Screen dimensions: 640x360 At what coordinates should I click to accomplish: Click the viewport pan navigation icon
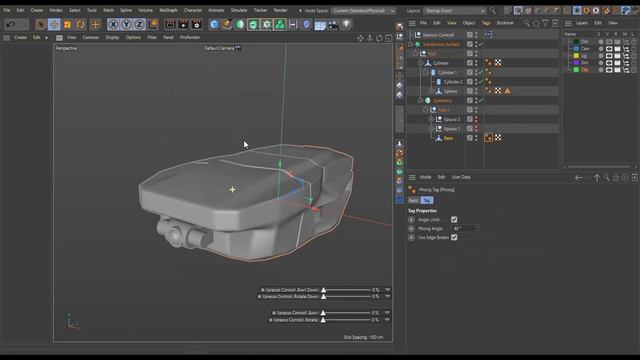(x=360, y=38)
